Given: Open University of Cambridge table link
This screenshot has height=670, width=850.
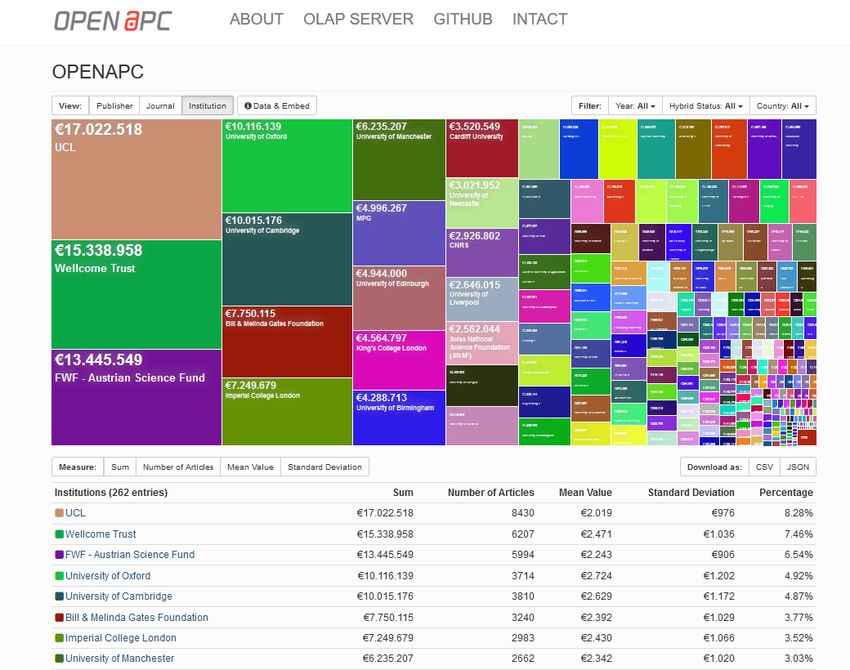Looking at the screenshot, I should [119, 596].
